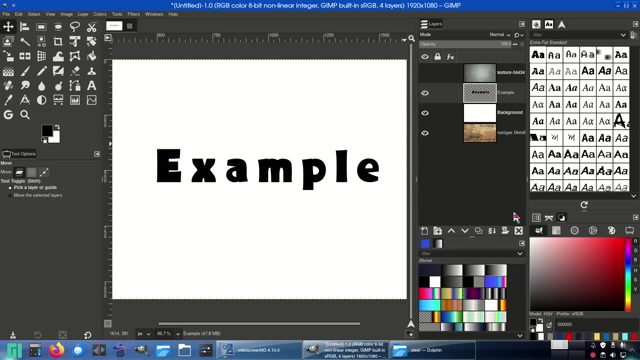Switch to the Fonts tab
This screenshot has height=360, width=640.
point(549,24)
